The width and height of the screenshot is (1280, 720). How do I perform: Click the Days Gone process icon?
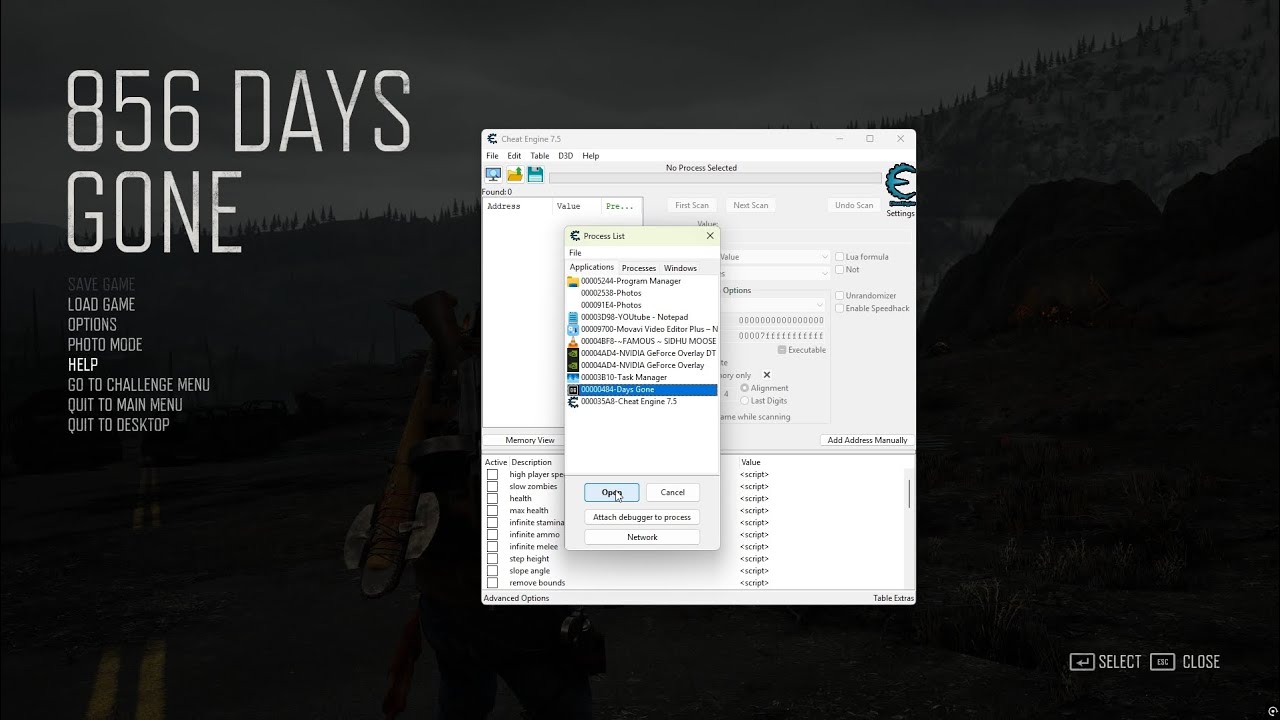point(573,389)
